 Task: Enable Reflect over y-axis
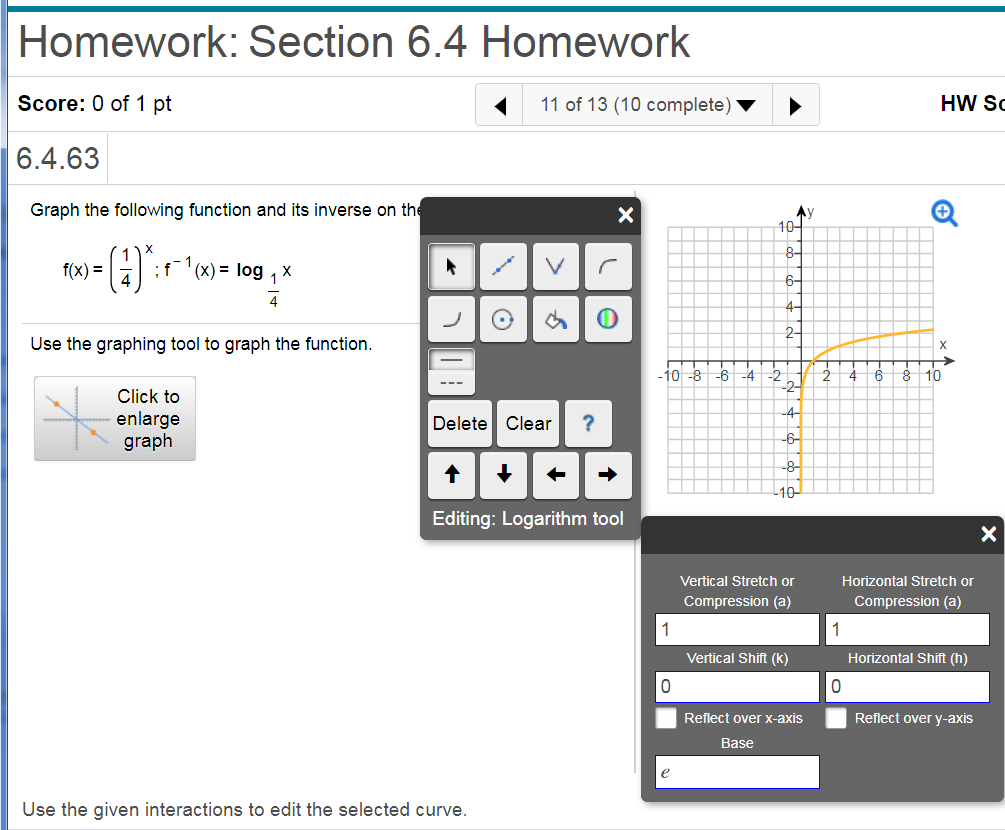tap(836, 718)
